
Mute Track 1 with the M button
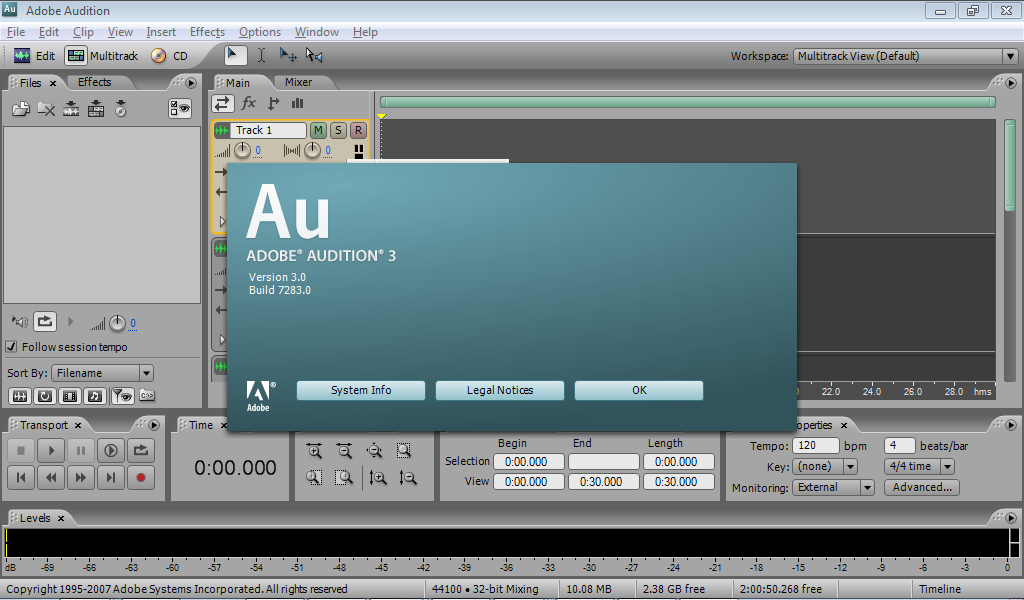click(318, 130)
